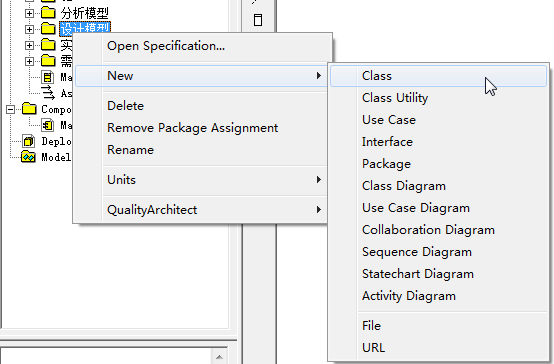The image size is (554, 364).
Task: Expand the 设计模型 package node
Action: 29,29
